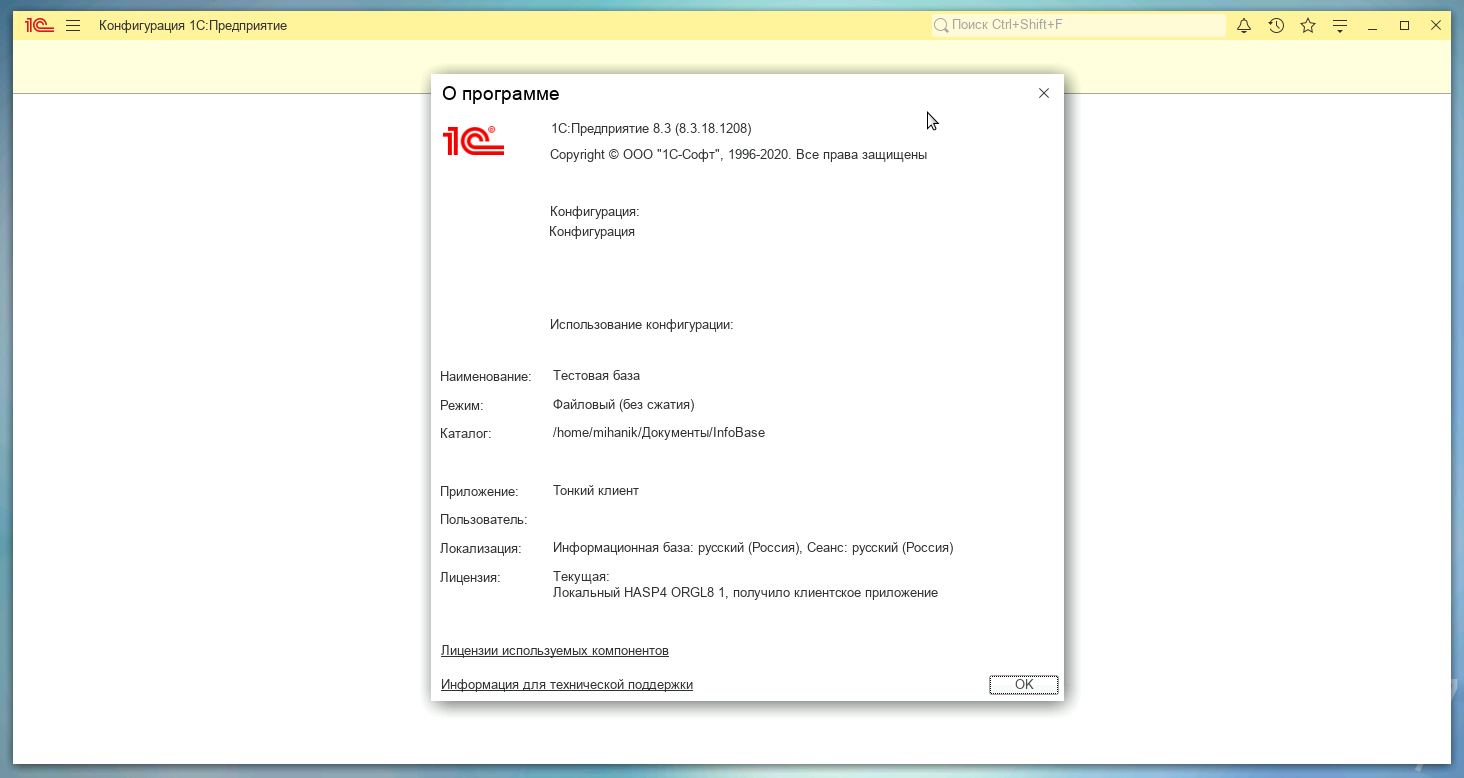Click the Пользователь: label
This screenshot has height=778, width=1464.
[x=484, y=520]
